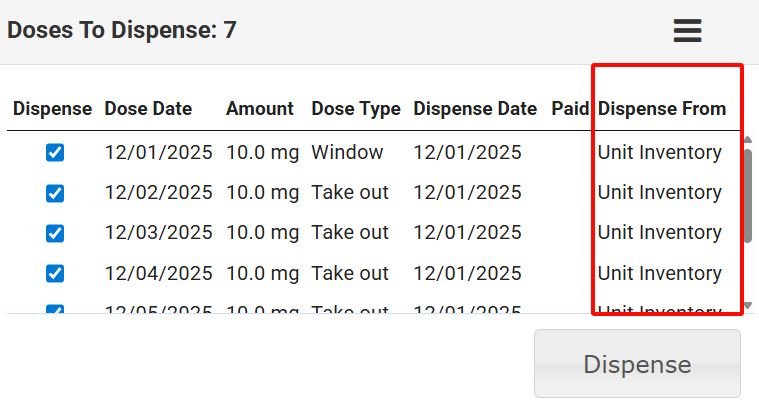Select the Dose Type column header

[356, 109]
